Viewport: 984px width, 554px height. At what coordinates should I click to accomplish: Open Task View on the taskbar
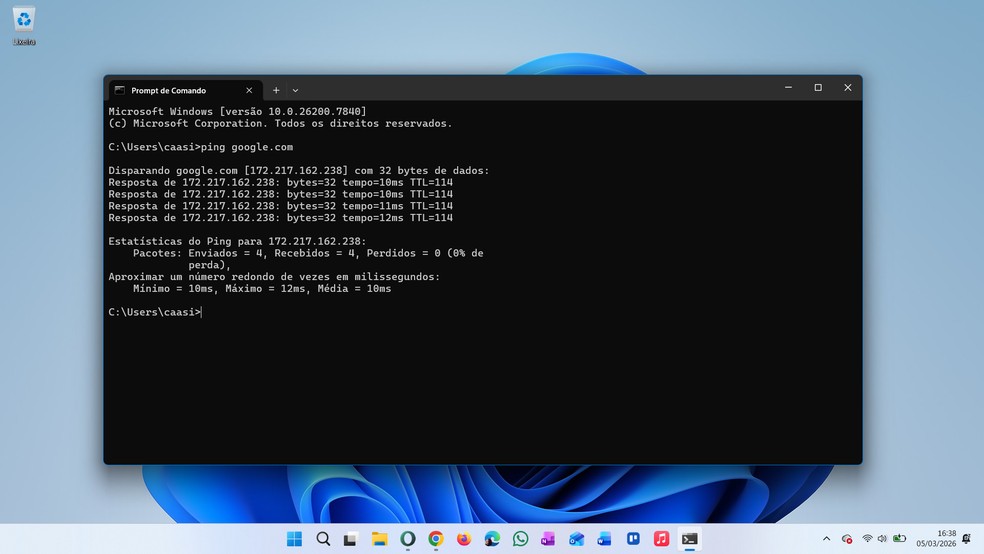[350, 539]
